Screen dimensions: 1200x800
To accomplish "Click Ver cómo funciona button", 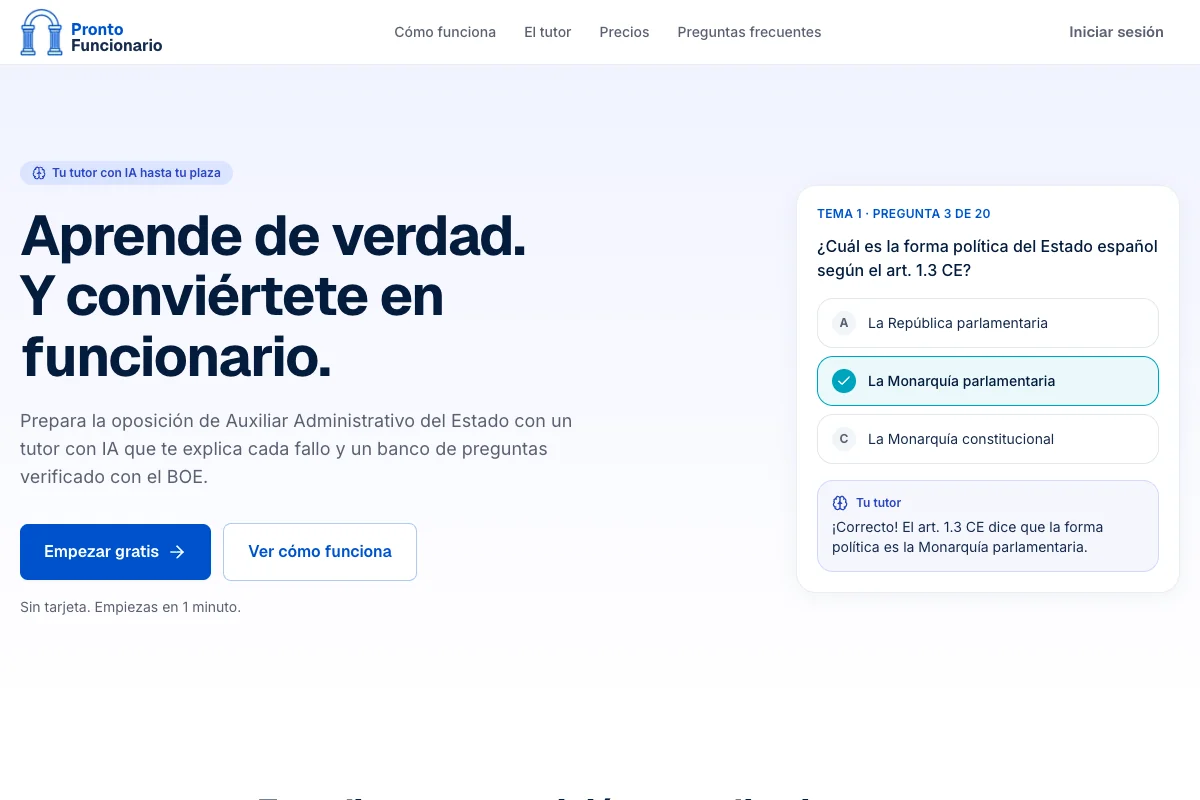I will pyautogui.click(x=320, y=552).
